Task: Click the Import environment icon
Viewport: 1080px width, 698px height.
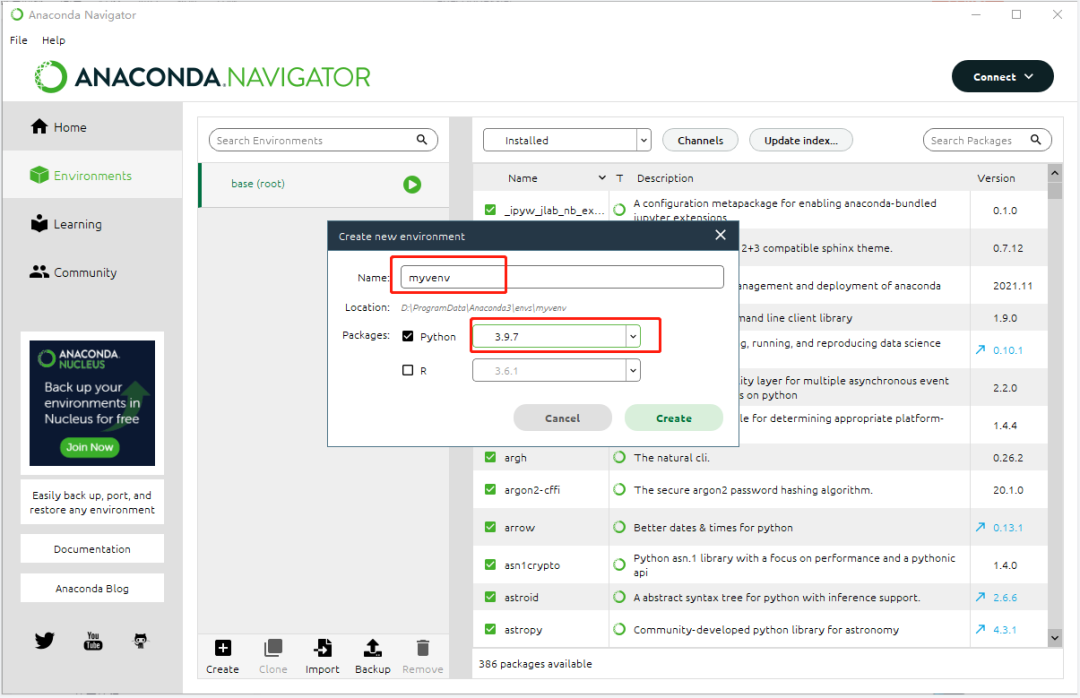Action: [x=322, y=648]
